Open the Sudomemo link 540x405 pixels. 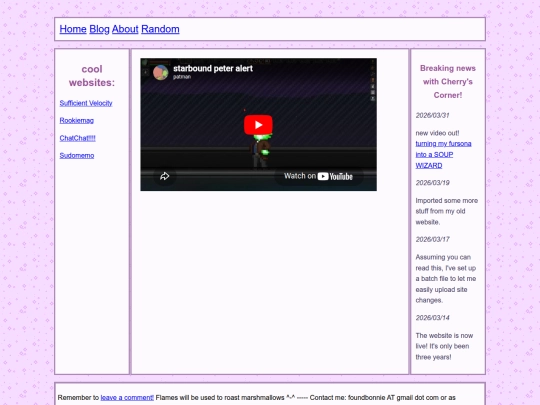click(77, 156)
